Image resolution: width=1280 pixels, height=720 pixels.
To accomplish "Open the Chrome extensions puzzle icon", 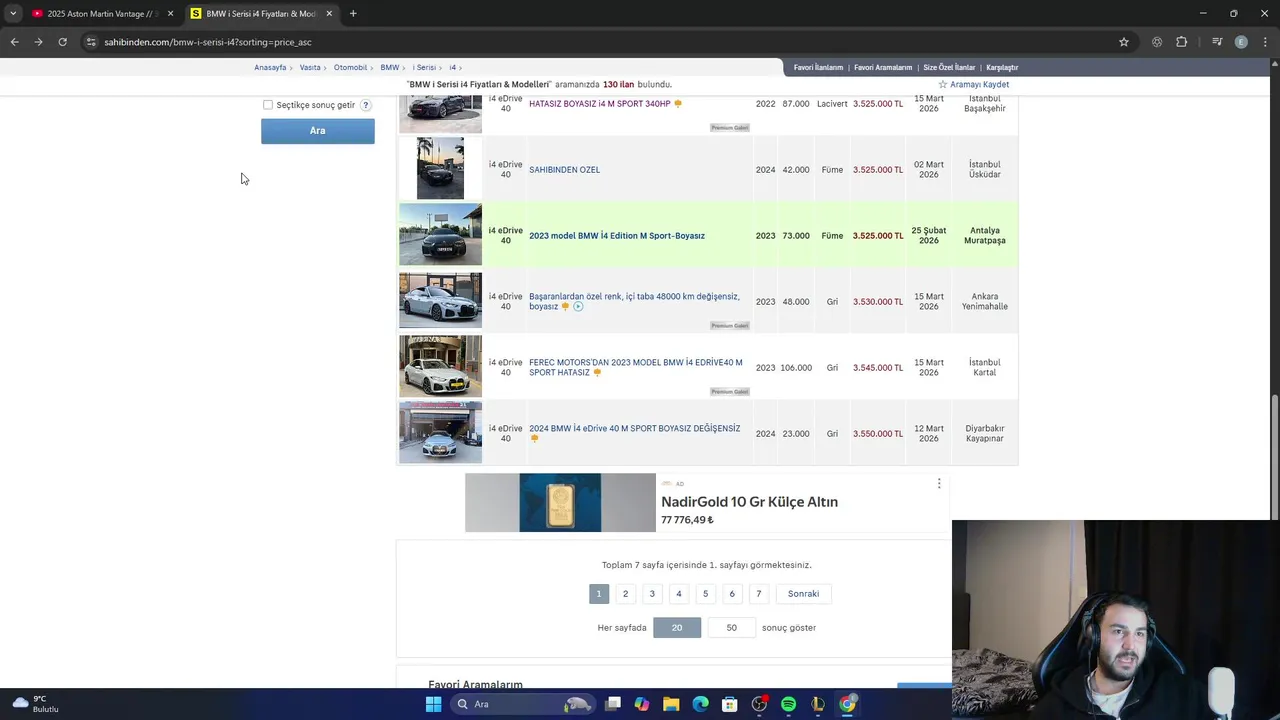I will point(1182,42).
